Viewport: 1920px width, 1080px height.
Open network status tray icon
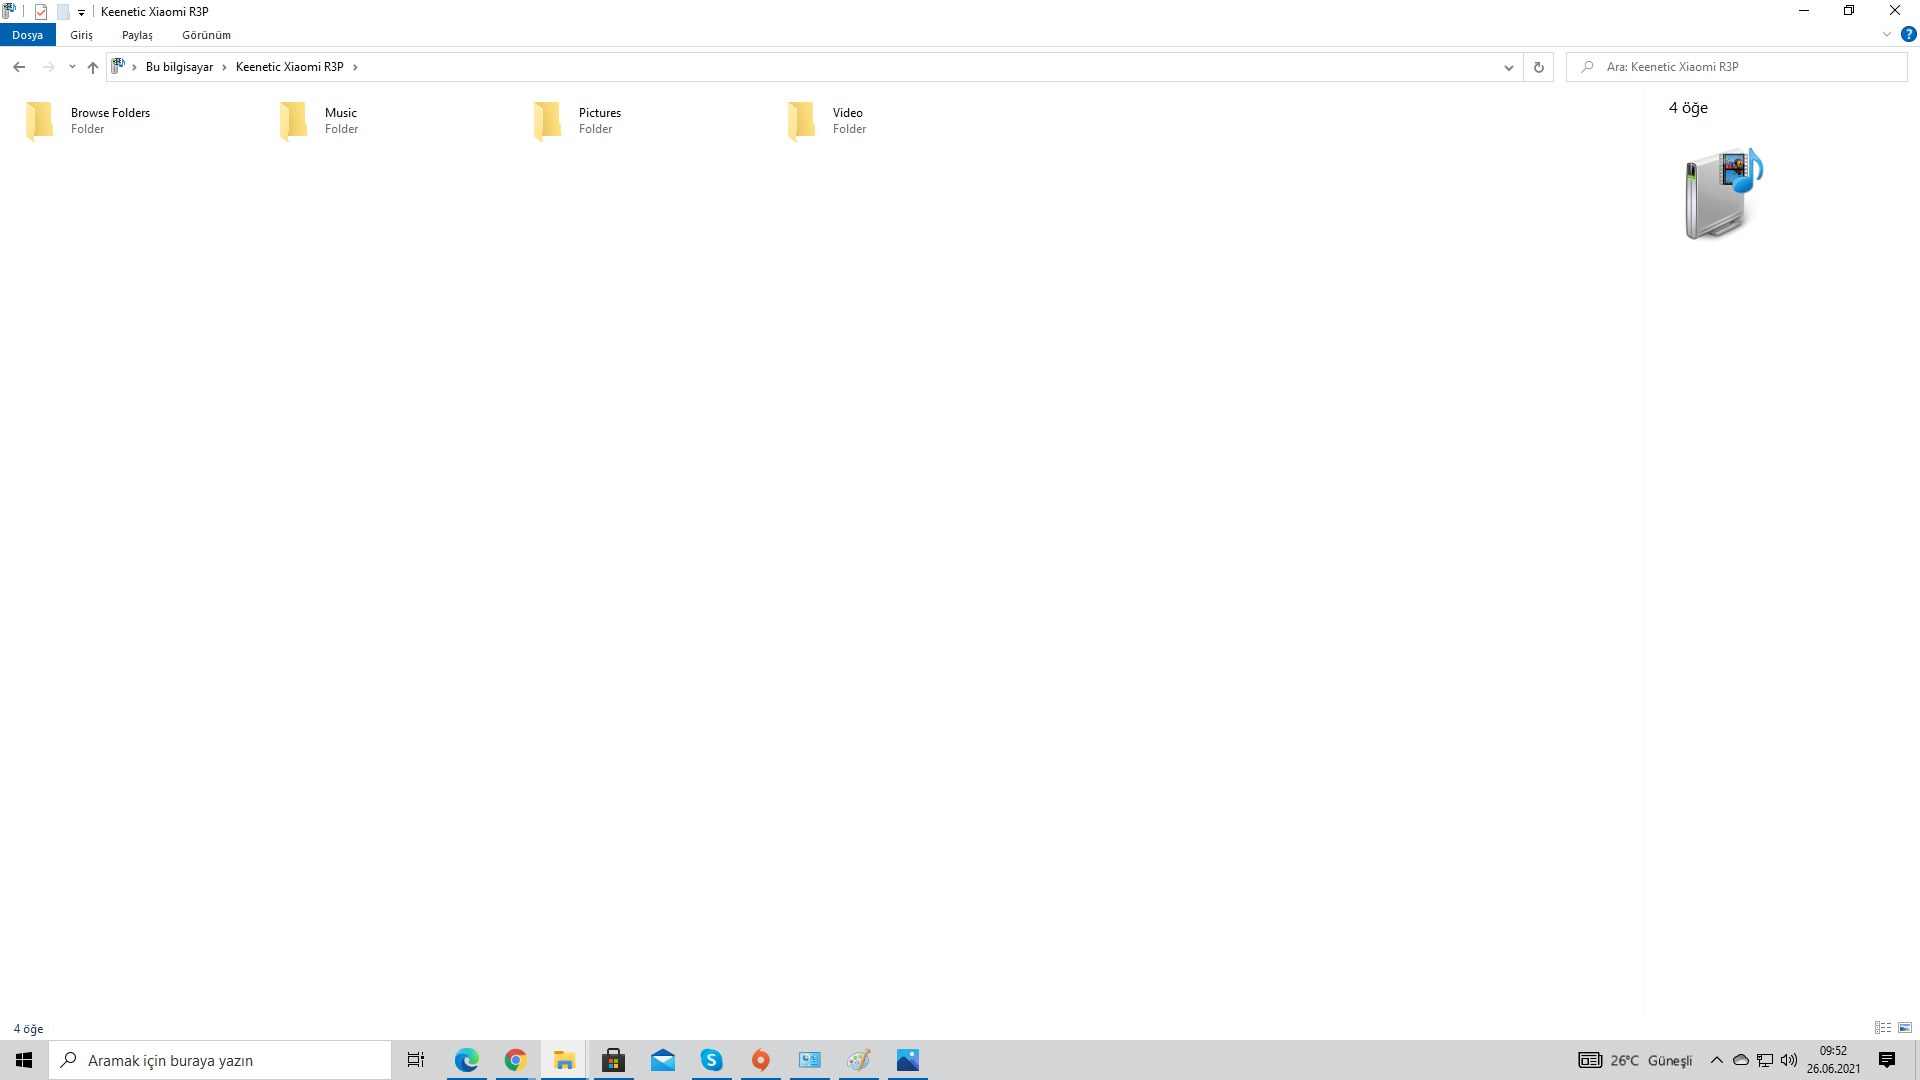[1765, 1060]
